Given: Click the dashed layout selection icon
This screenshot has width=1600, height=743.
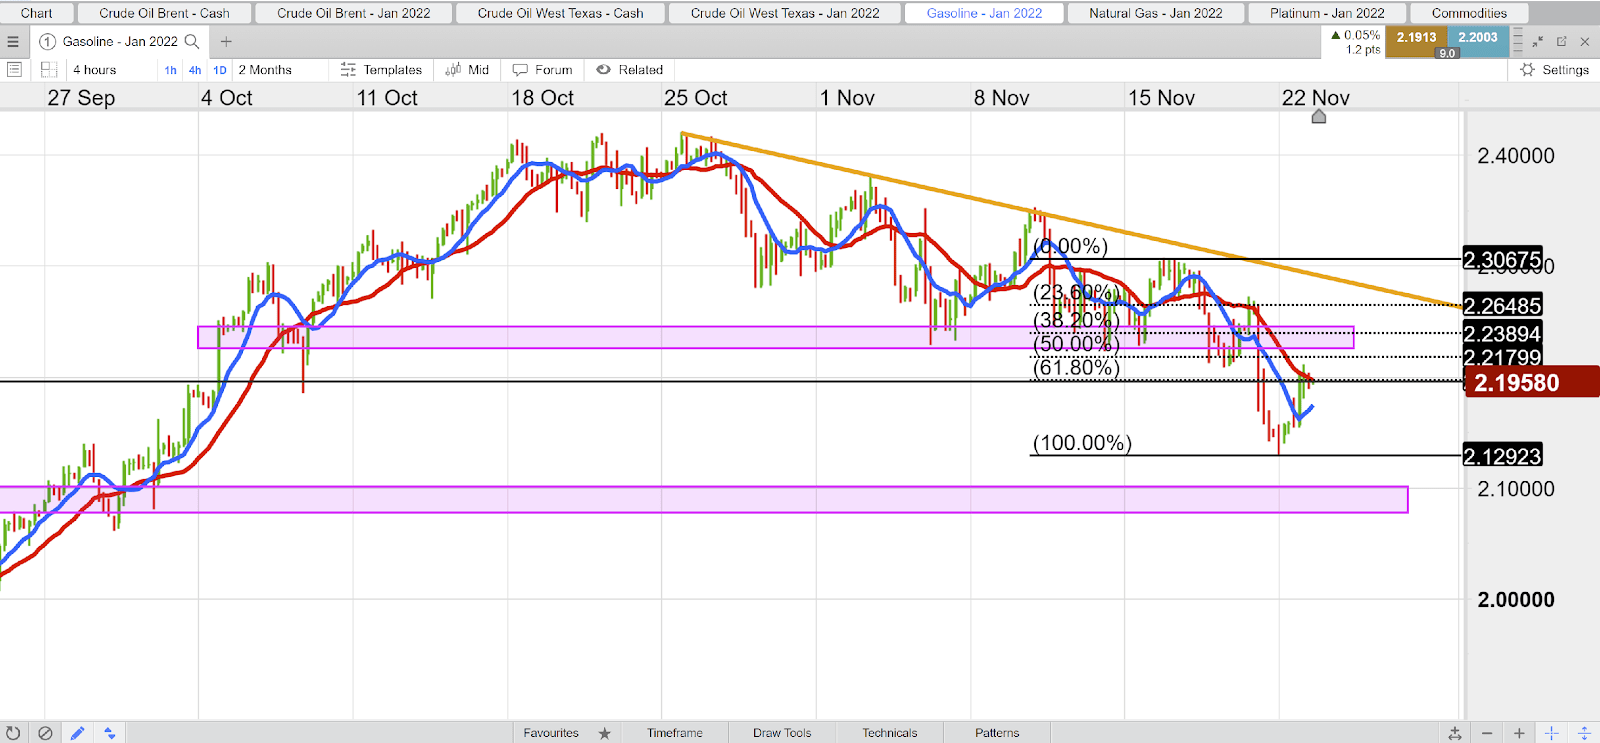Looking at the screenshot, I should [x=48, y=70].
